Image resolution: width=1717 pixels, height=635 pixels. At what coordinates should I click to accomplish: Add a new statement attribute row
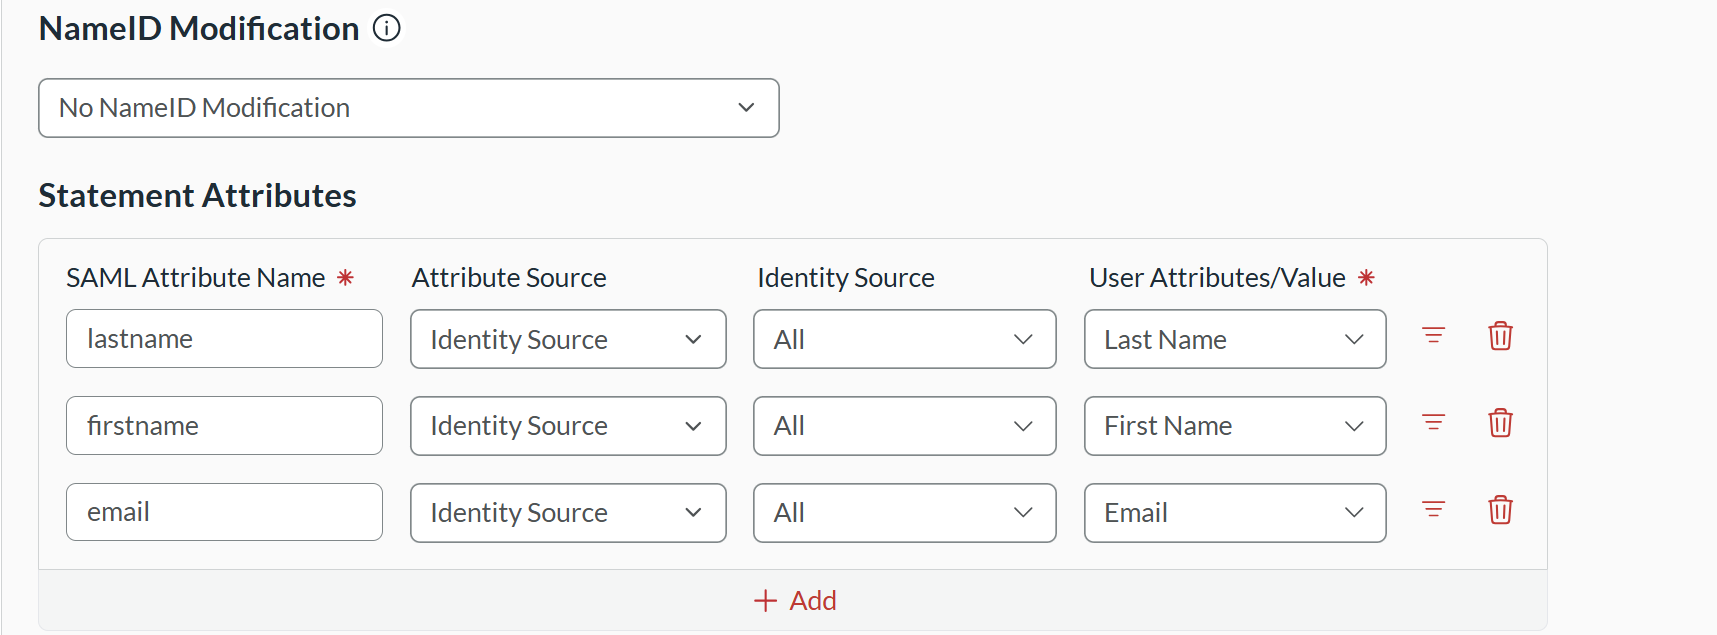click(x=795, y=600)
